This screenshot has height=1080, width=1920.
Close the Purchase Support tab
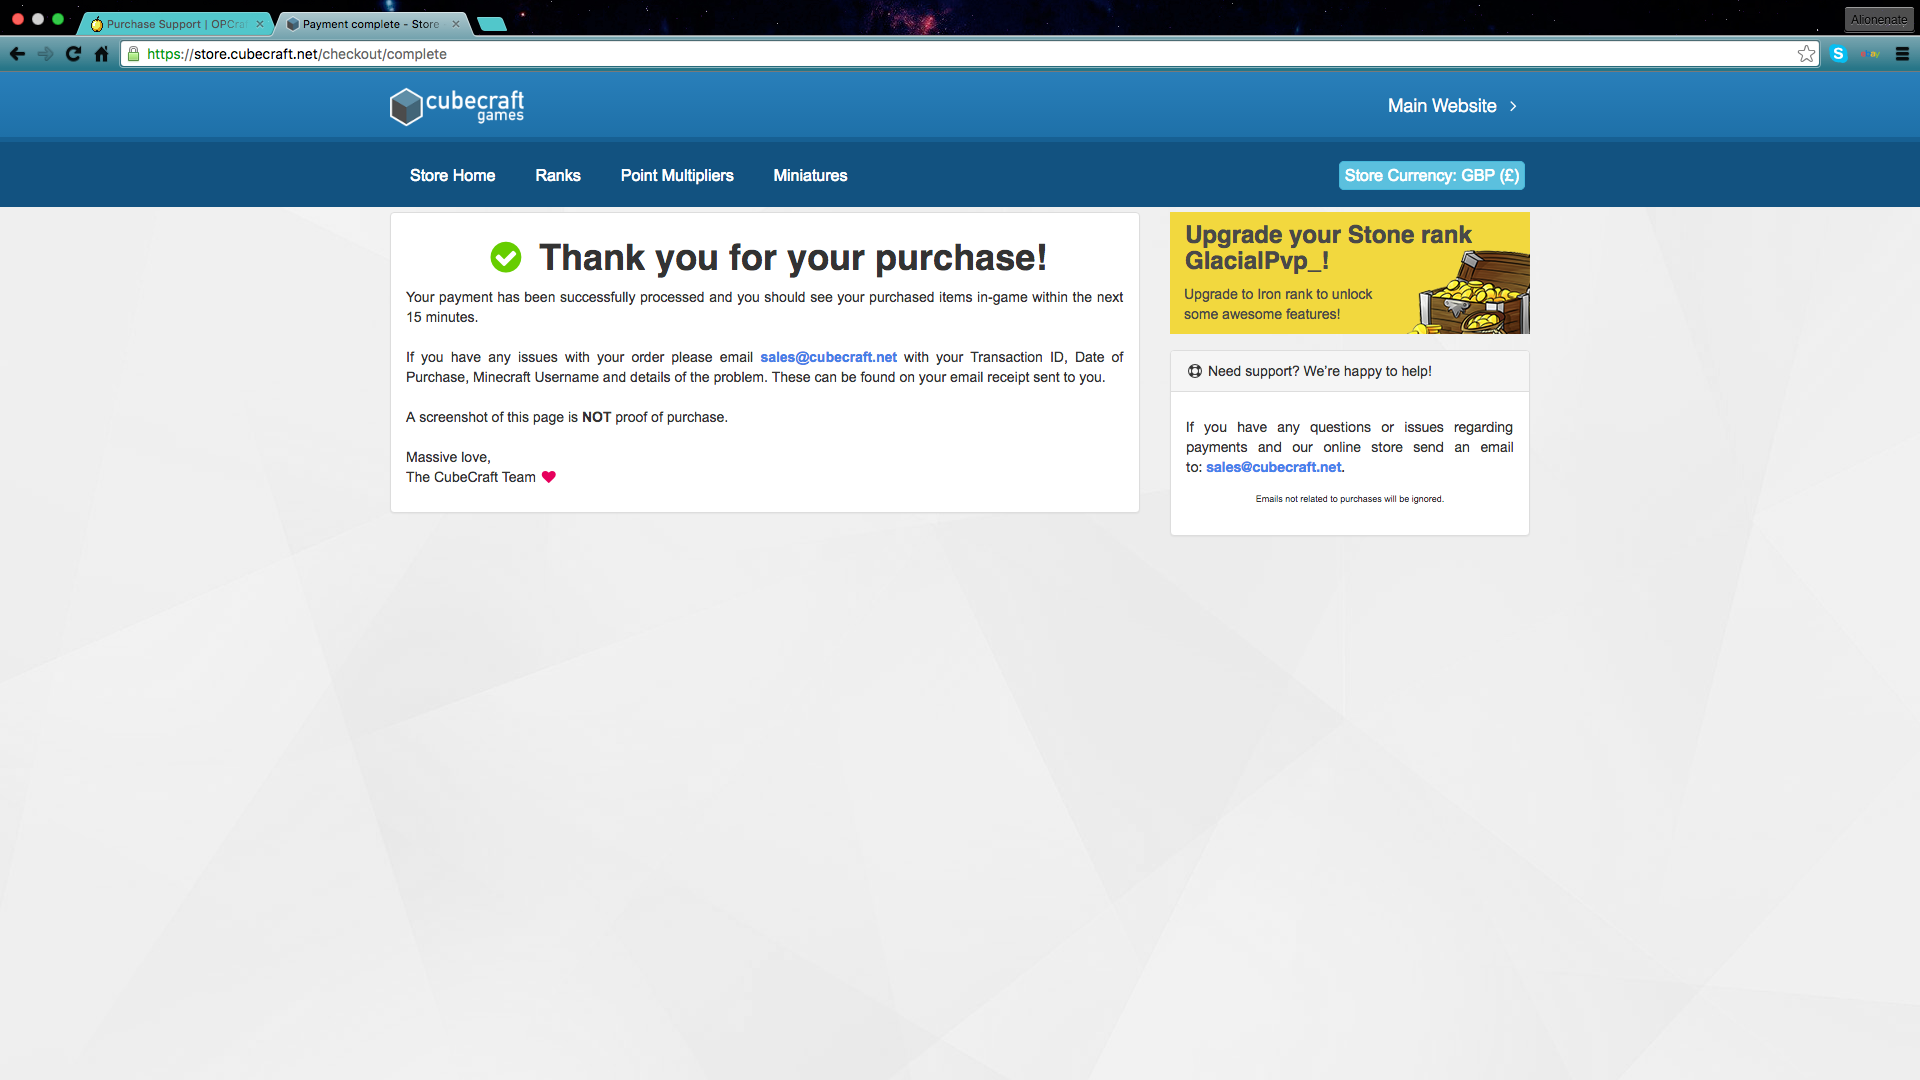coord(260,24)
